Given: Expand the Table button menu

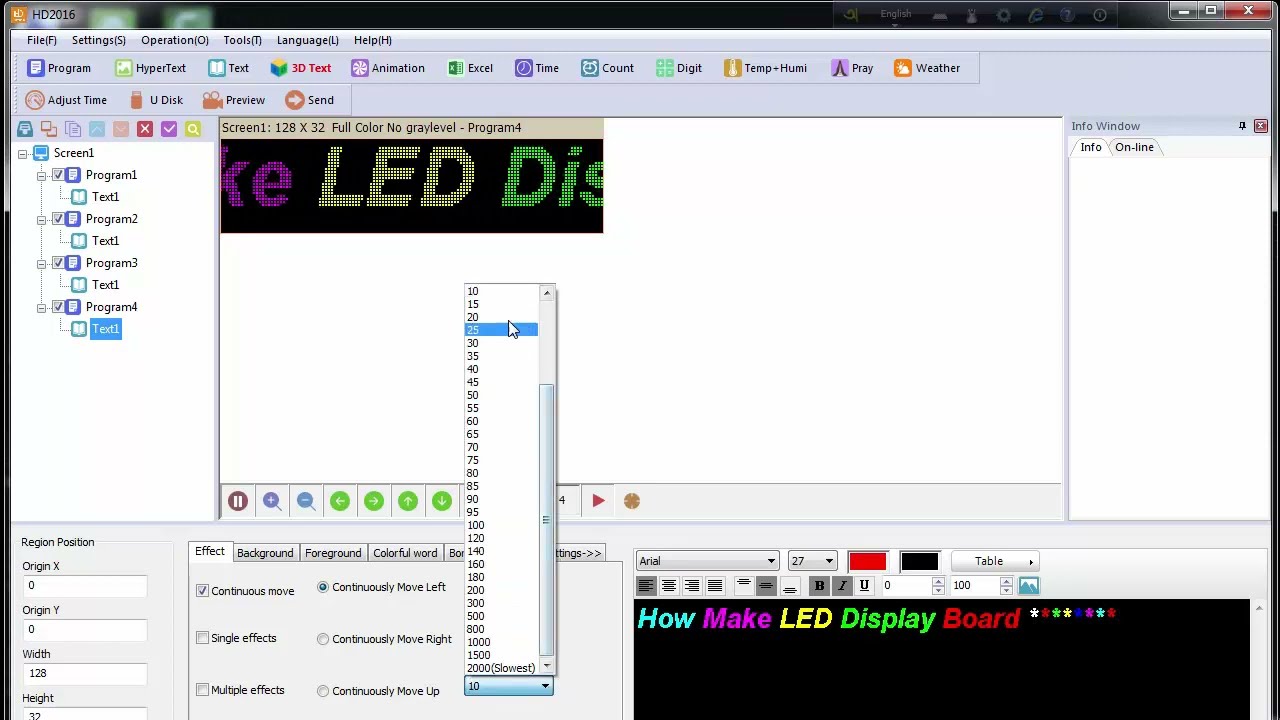Looking at the screenshot, I should tap(994, 561).
